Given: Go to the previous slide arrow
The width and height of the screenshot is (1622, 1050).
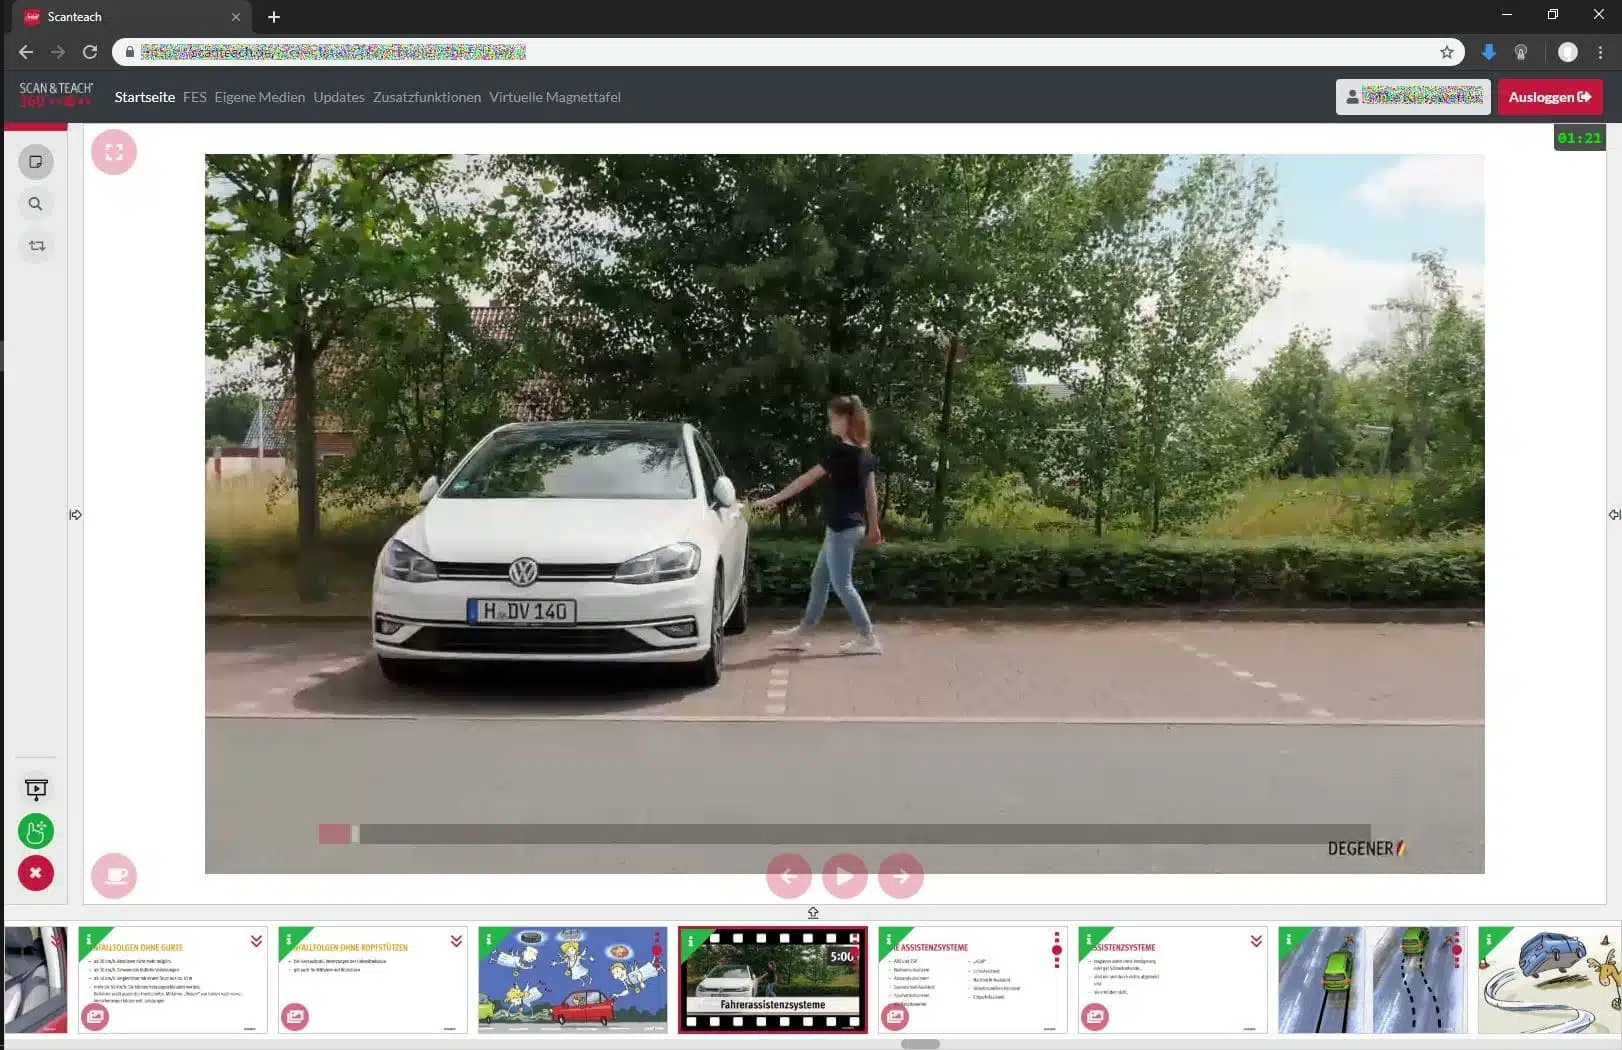Looking at the screenshot, I should tap(788, 876).
